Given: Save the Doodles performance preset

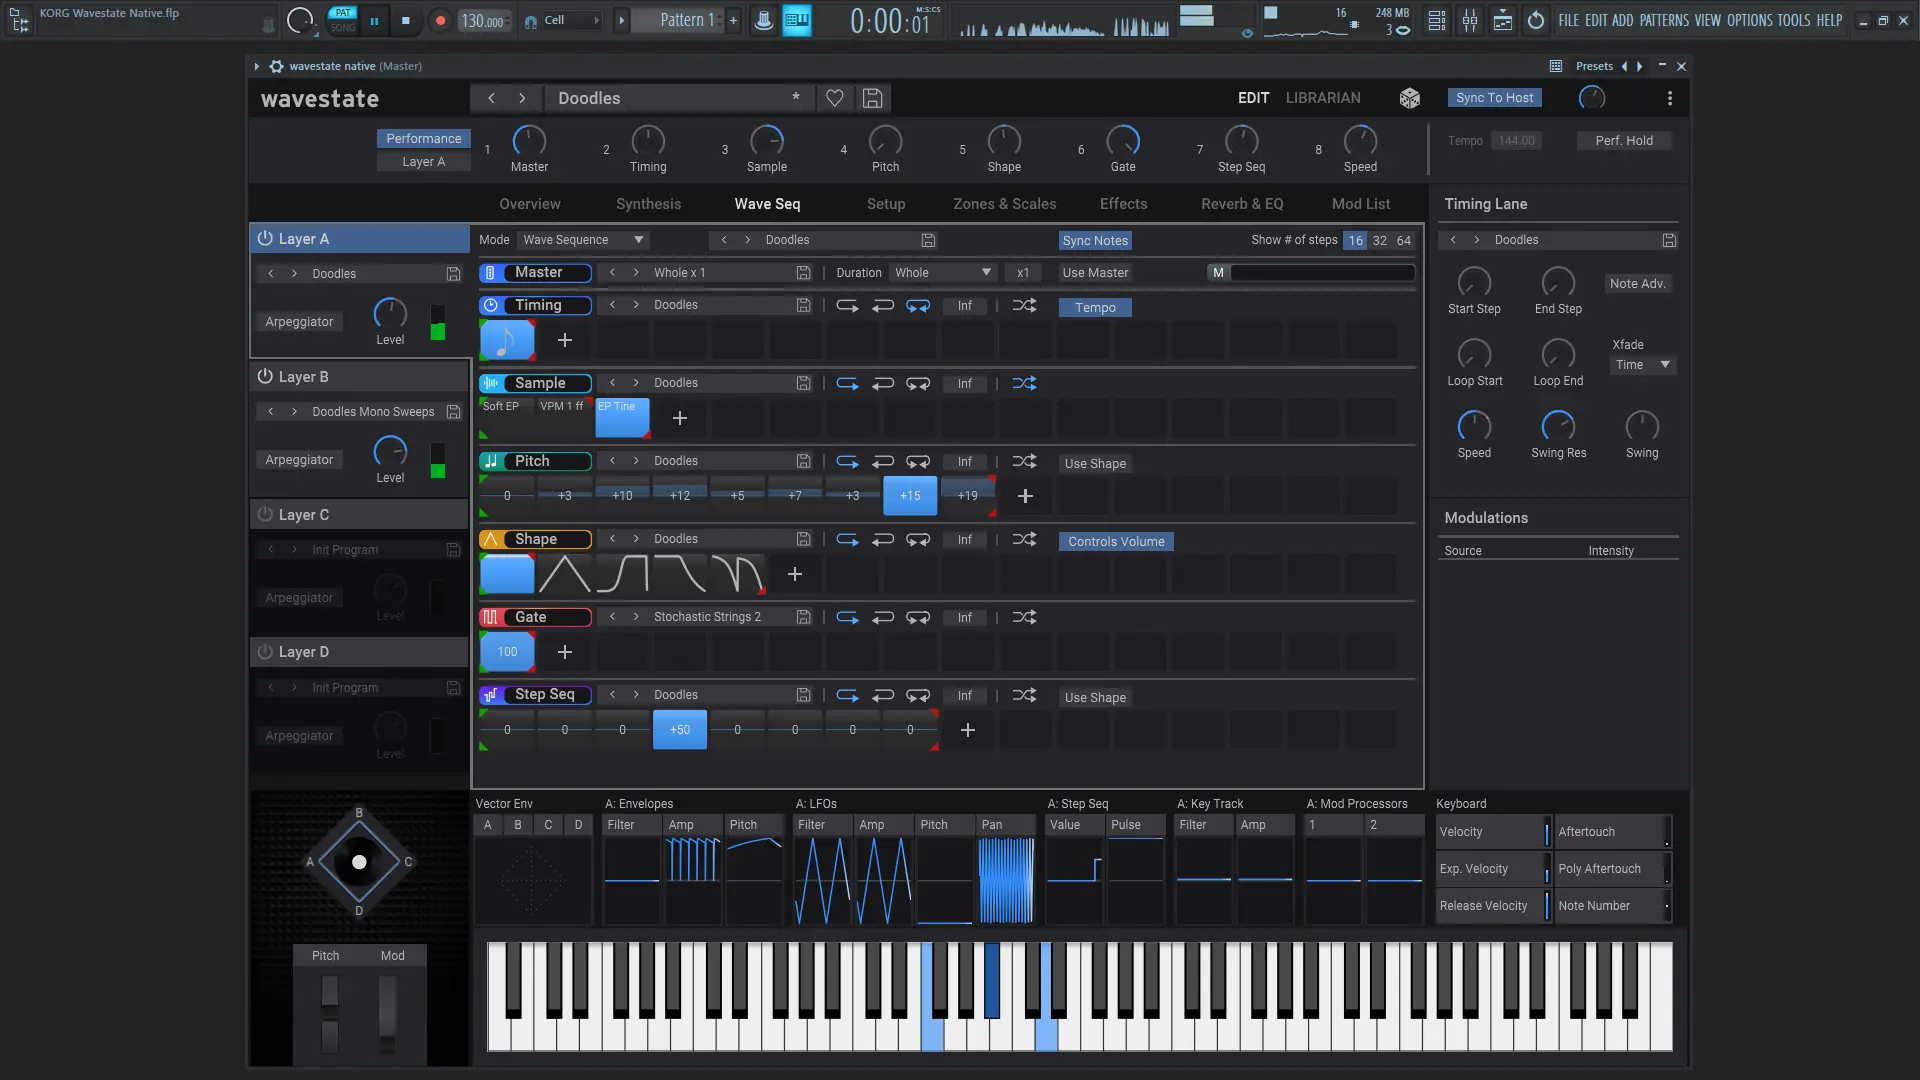Looking at the screenshot, I should click(x=872, y=98).
